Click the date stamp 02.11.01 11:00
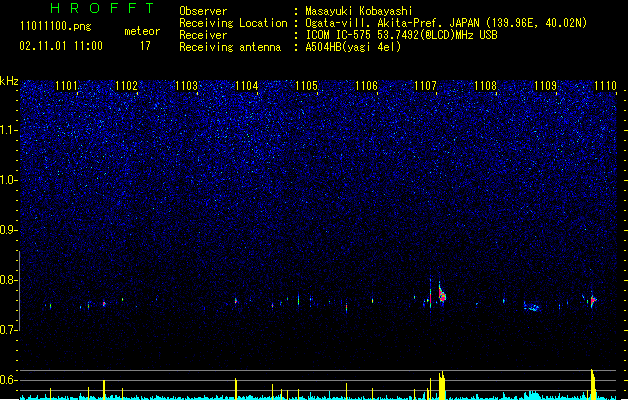The image size is (629, 400). [x=61, y=46]
